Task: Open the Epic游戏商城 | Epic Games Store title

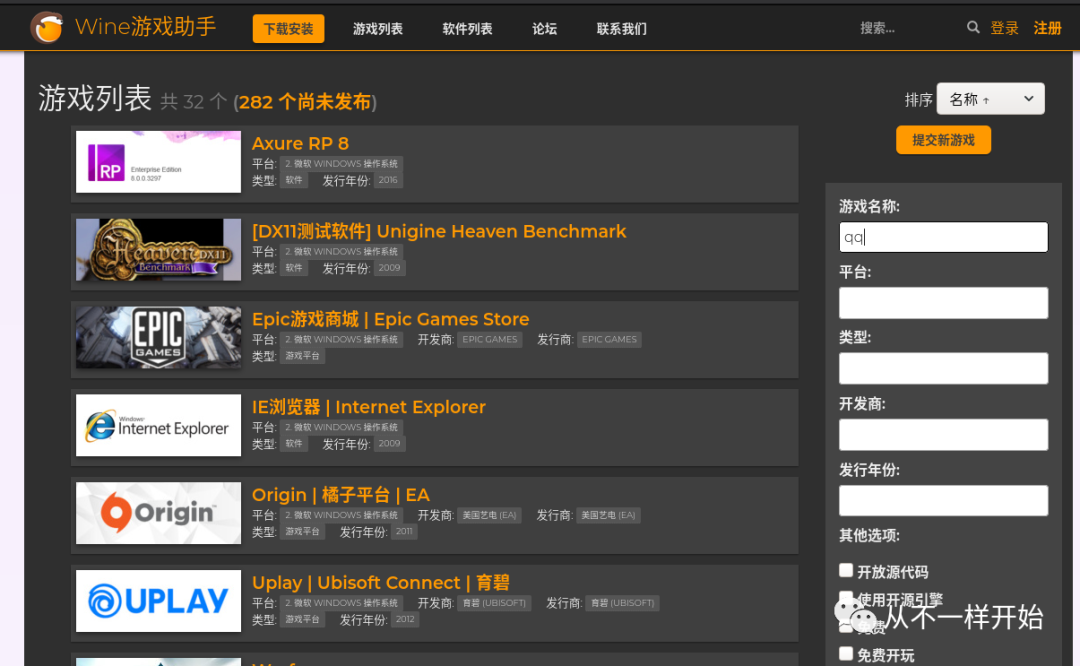Action: pyautogui.click(x=391, y=320)
